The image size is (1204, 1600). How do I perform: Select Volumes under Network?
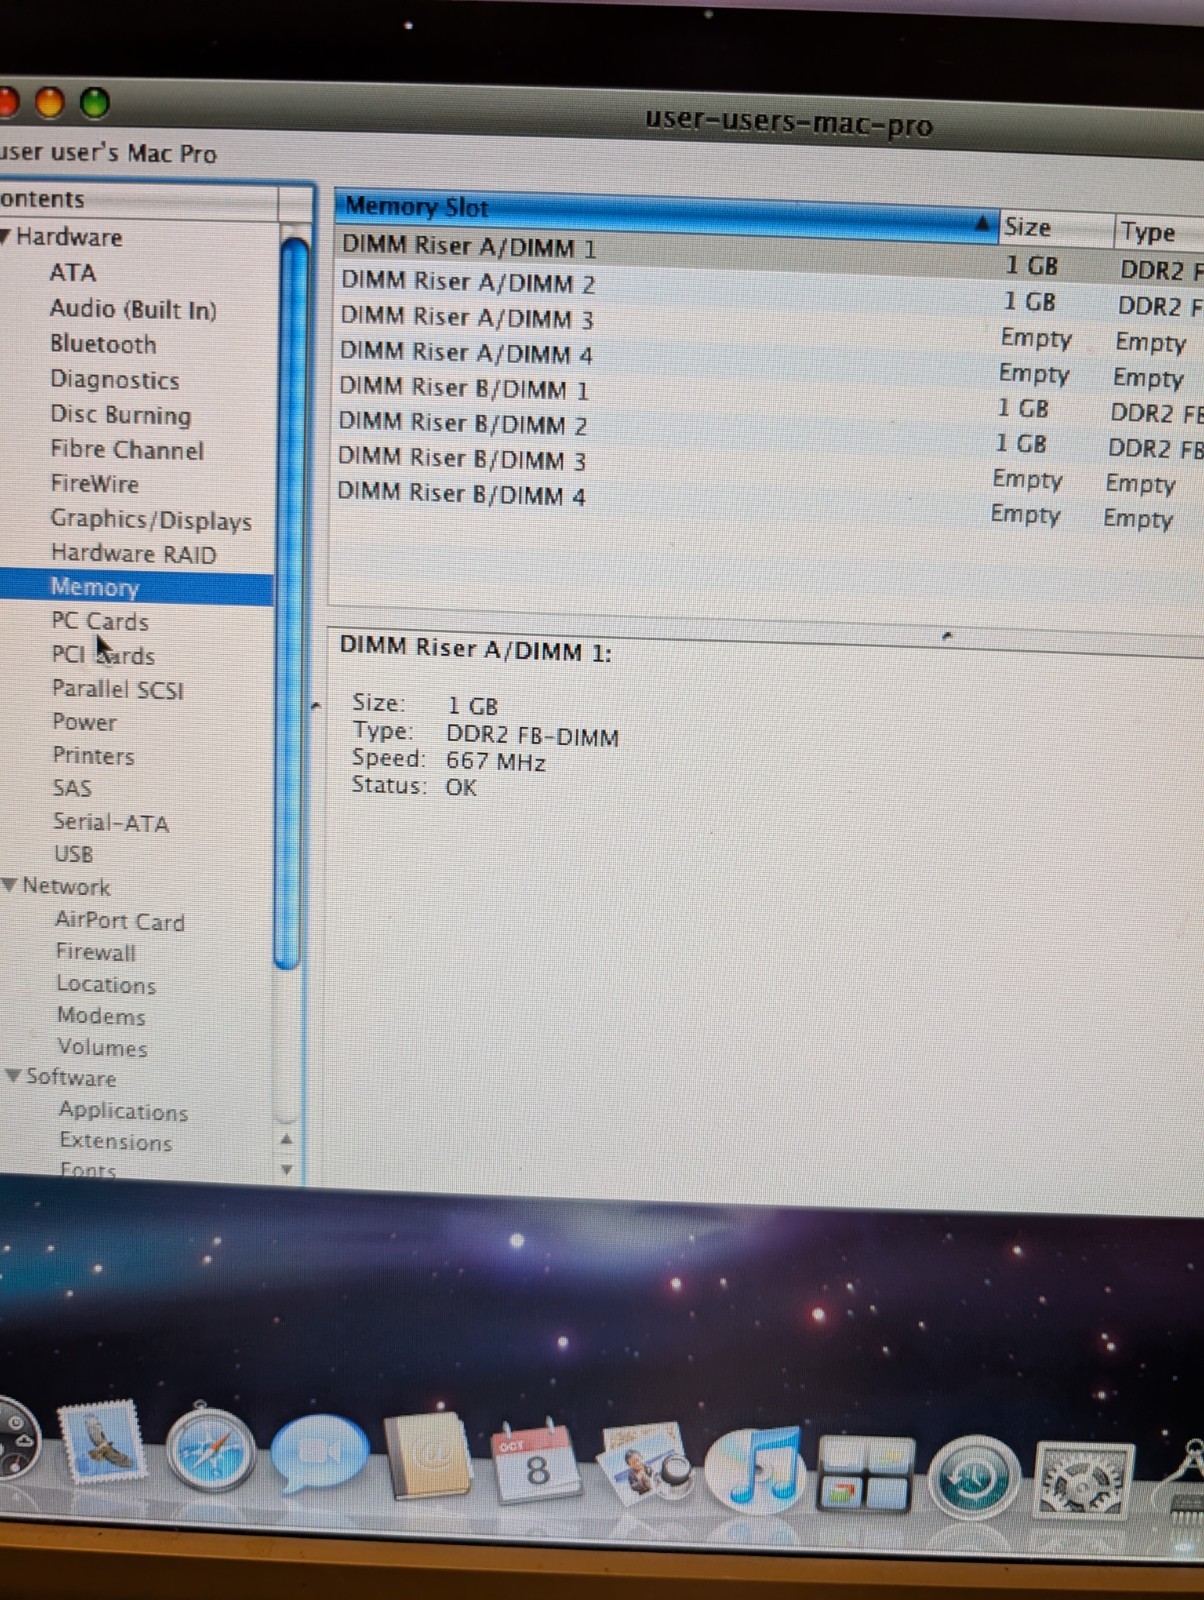coord(102,1048)
